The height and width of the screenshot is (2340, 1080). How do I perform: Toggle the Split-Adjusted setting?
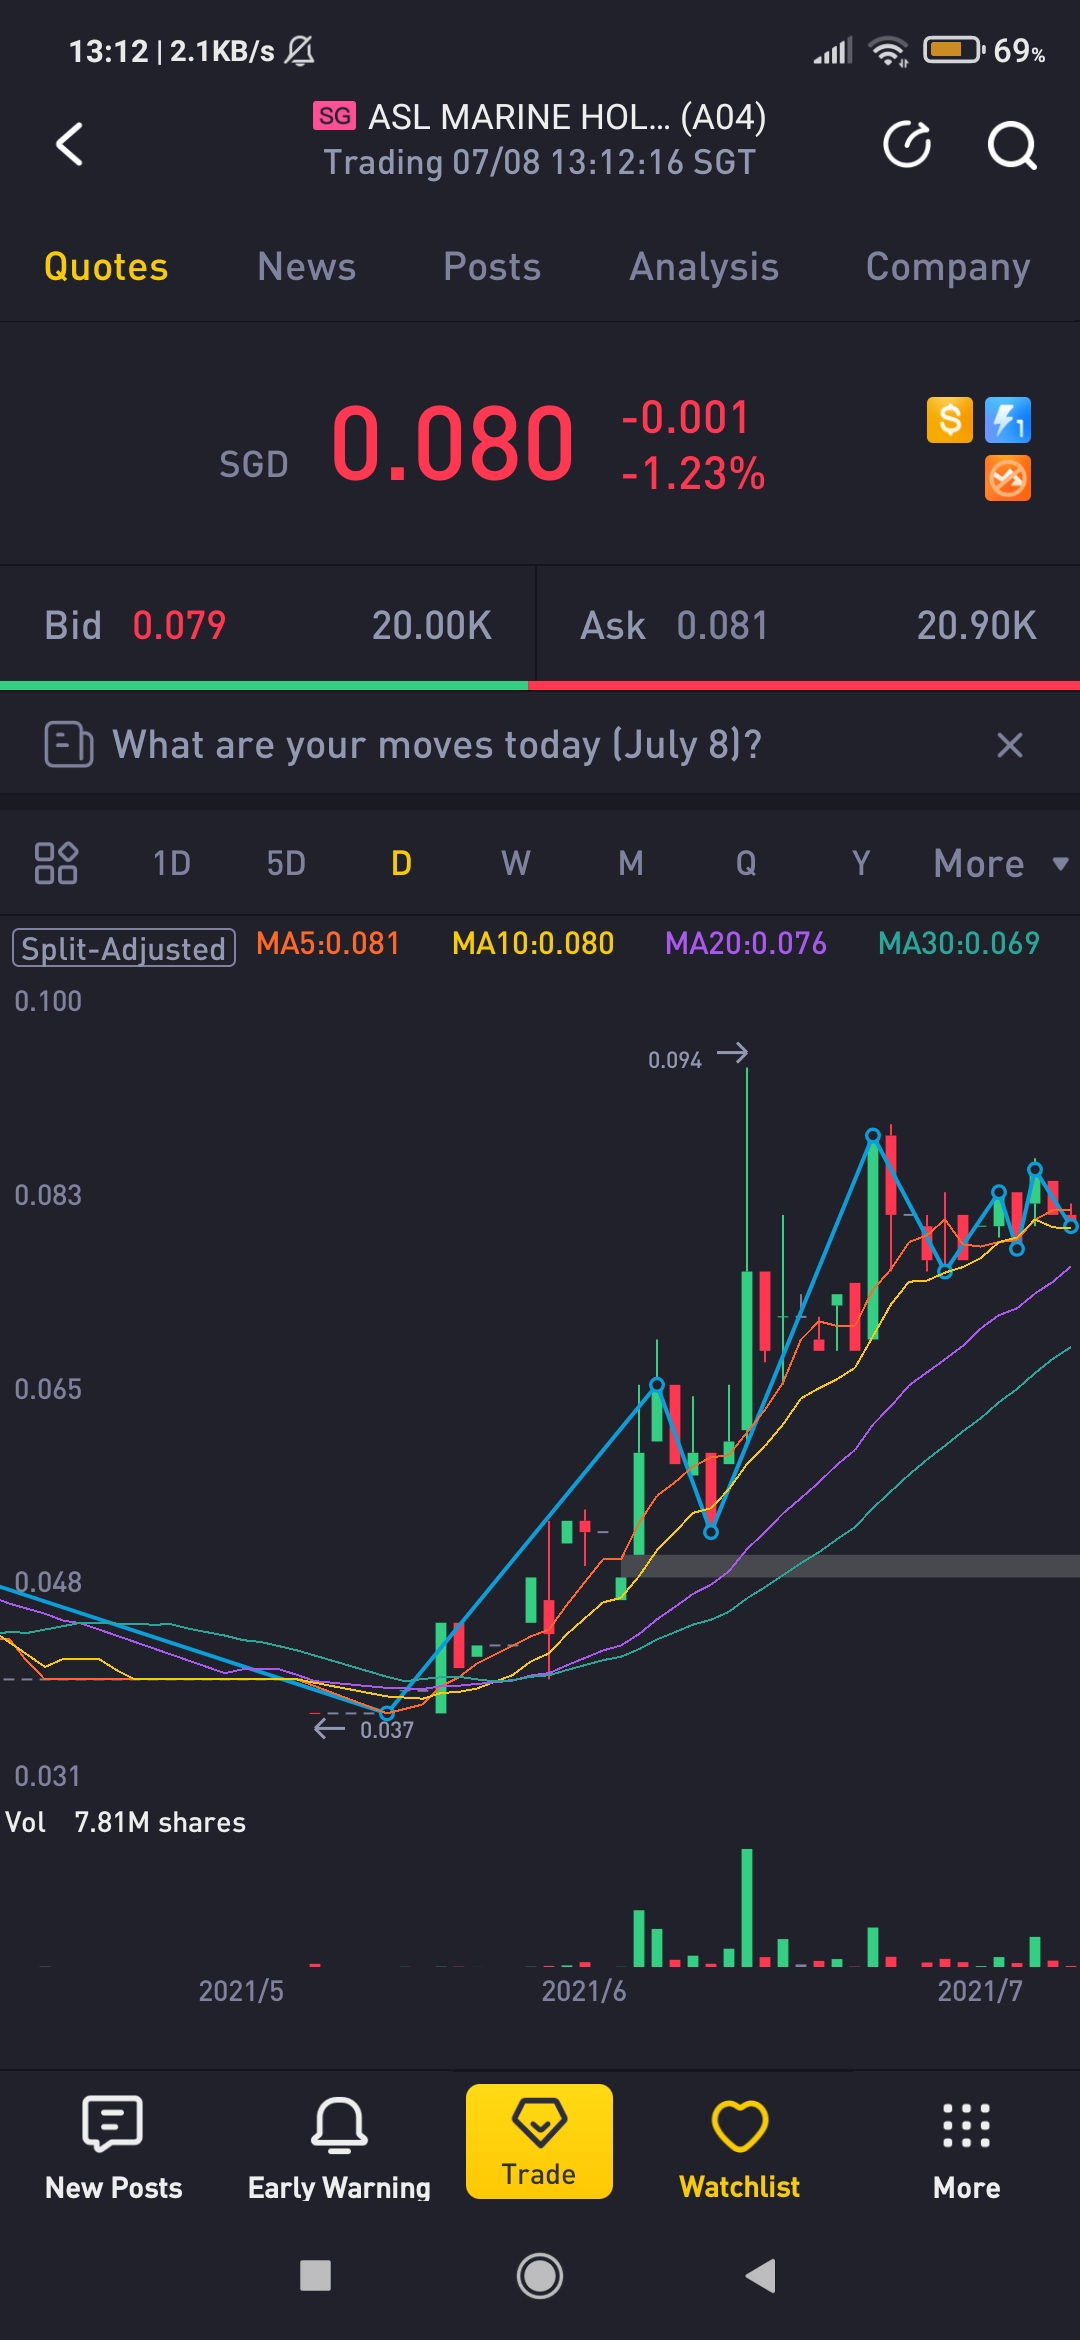124,947
